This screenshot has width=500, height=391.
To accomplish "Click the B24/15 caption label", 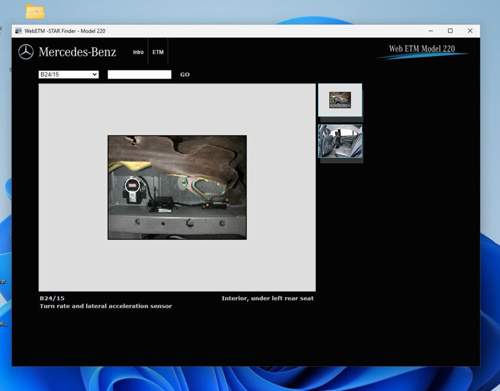I will coord(52,298).
